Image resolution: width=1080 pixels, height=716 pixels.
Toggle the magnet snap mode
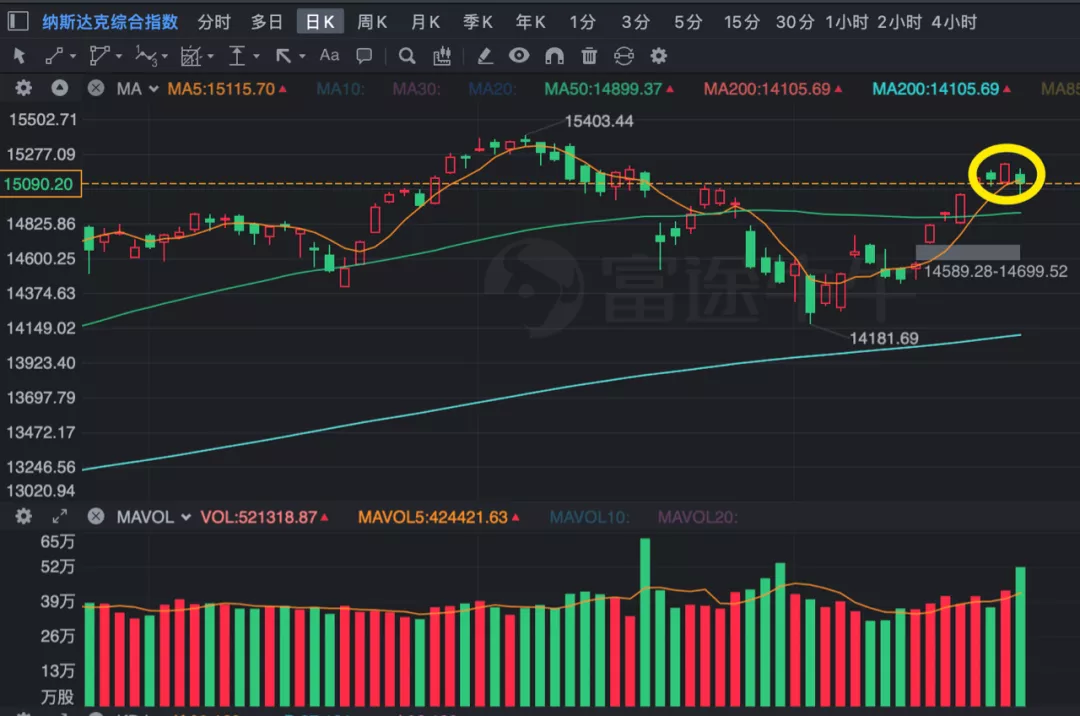[554, 56]
